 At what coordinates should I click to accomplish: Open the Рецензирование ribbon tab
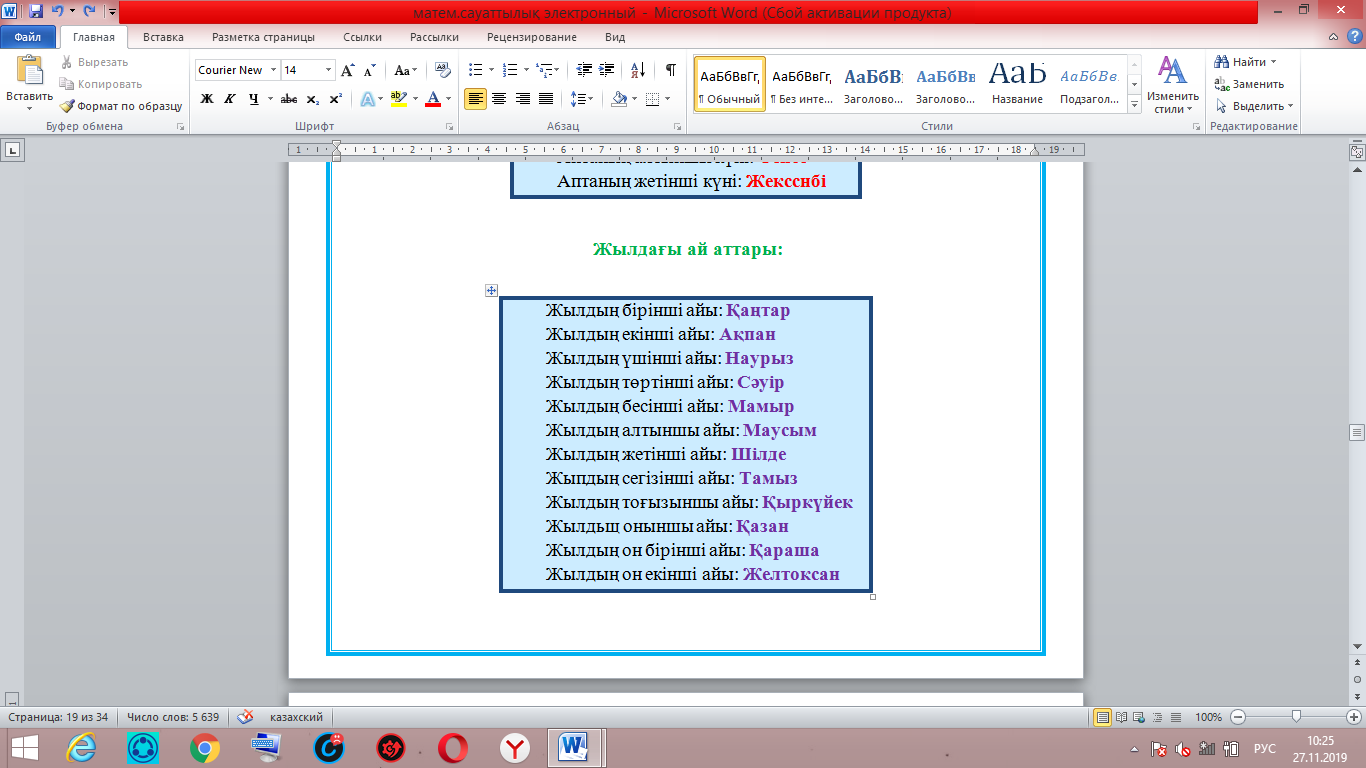click(531, 37)
